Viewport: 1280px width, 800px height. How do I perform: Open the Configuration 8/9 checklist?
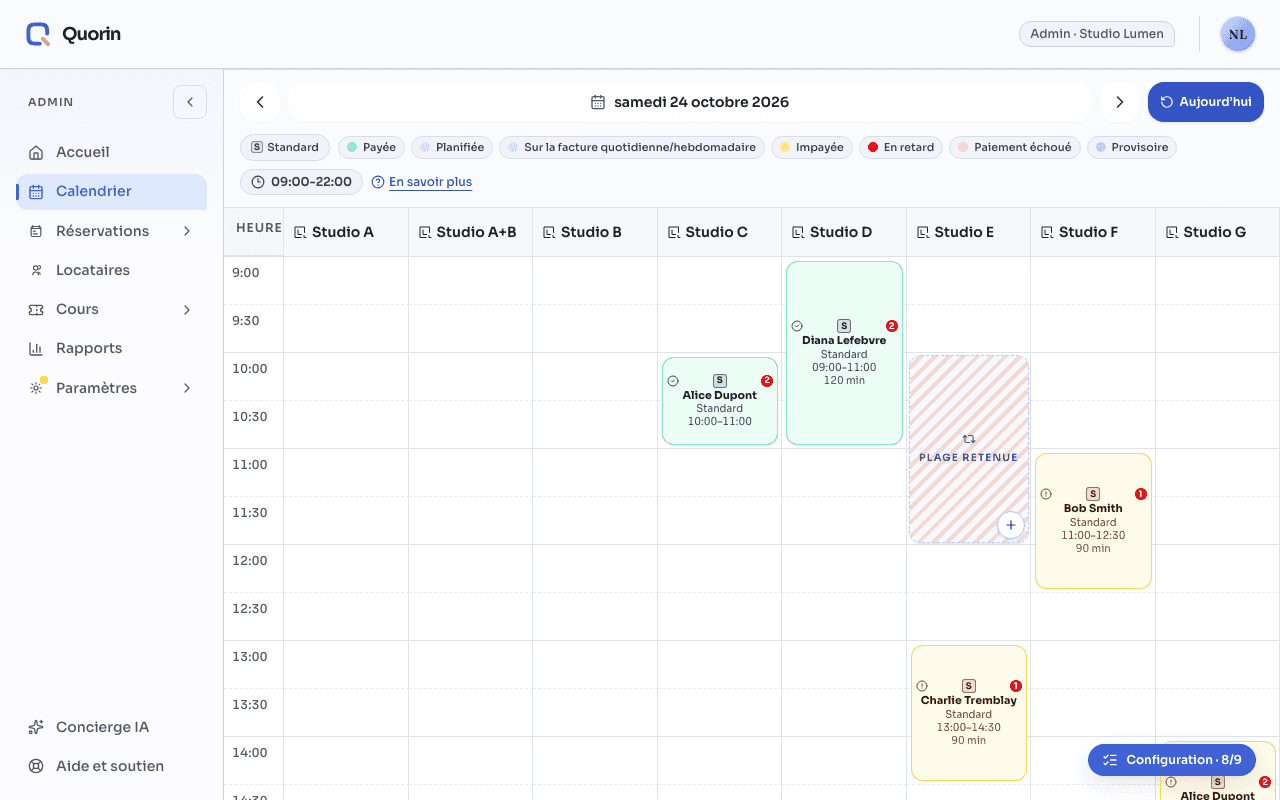[1172, 760]
